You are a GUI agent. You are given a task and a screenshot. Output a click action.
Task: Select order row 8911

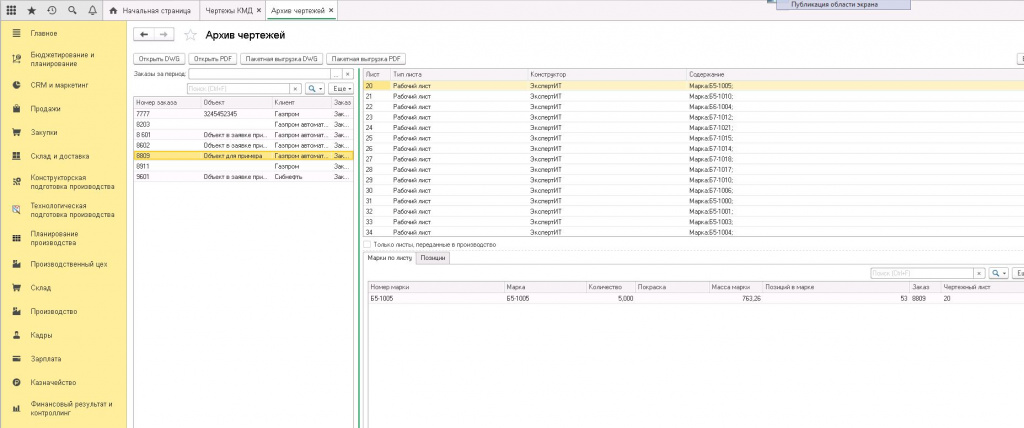(x=244, y=167)
